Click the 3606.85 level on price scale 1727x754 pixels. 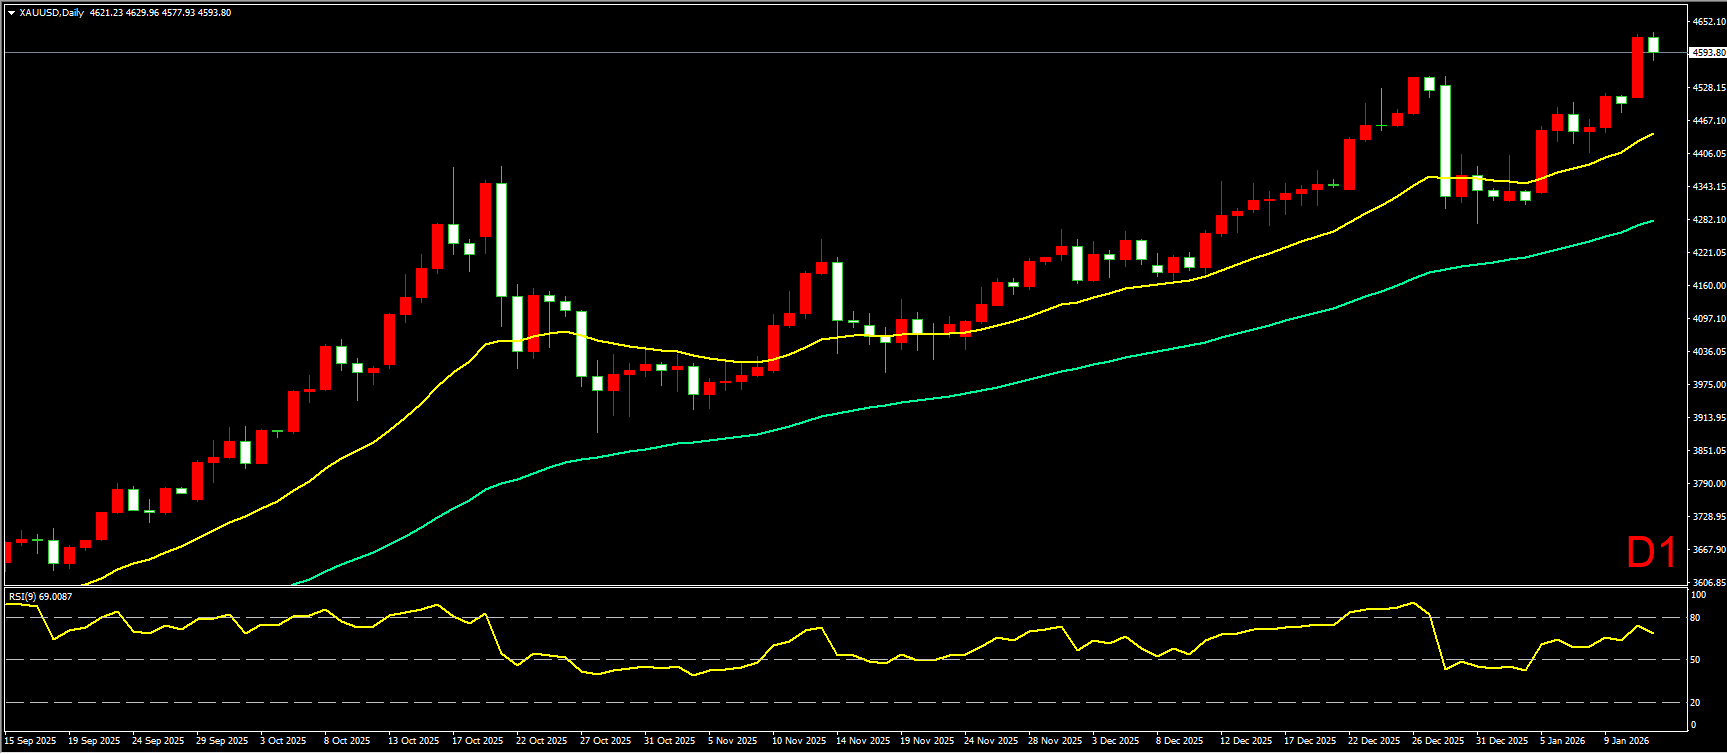tap(1706, 582)
